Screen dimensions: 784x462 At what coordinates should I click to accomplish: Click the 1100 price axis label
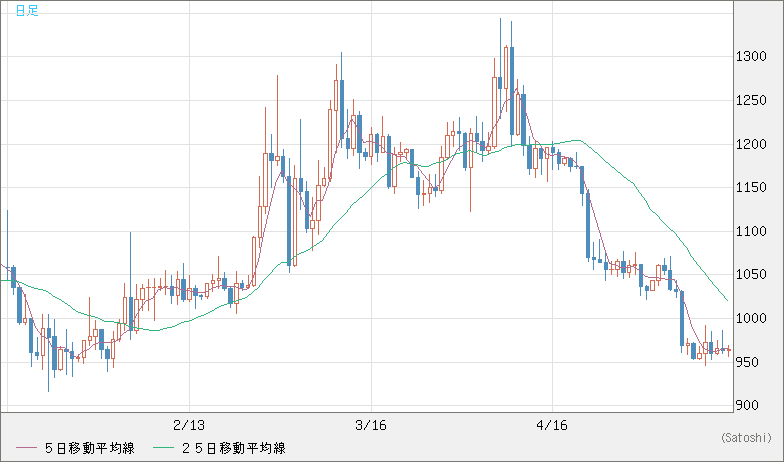tap(751, 232)
